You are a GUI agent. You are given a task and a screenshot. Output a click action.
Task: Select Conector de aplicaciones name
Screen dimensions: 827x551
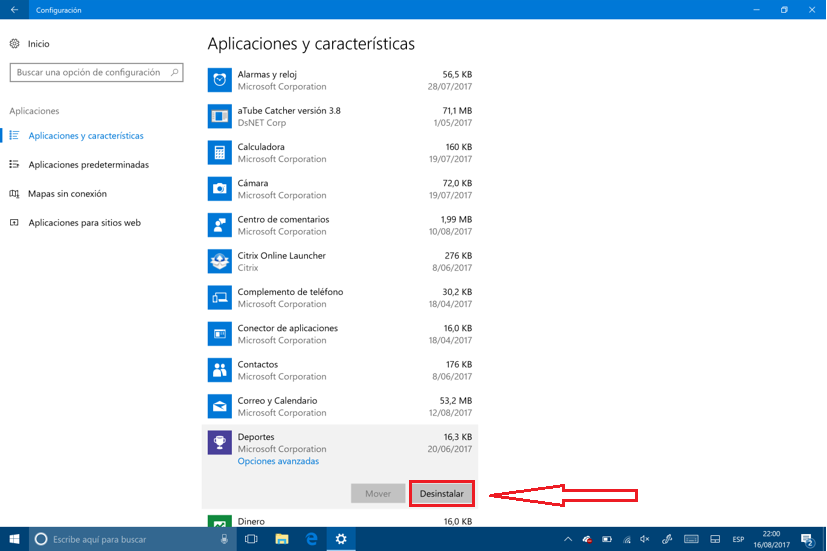tap(287, 328)
